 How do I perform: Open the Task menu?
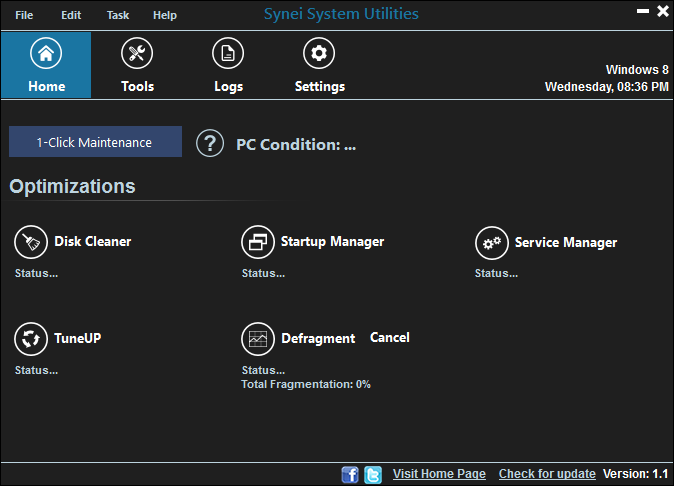pos(118,15)
